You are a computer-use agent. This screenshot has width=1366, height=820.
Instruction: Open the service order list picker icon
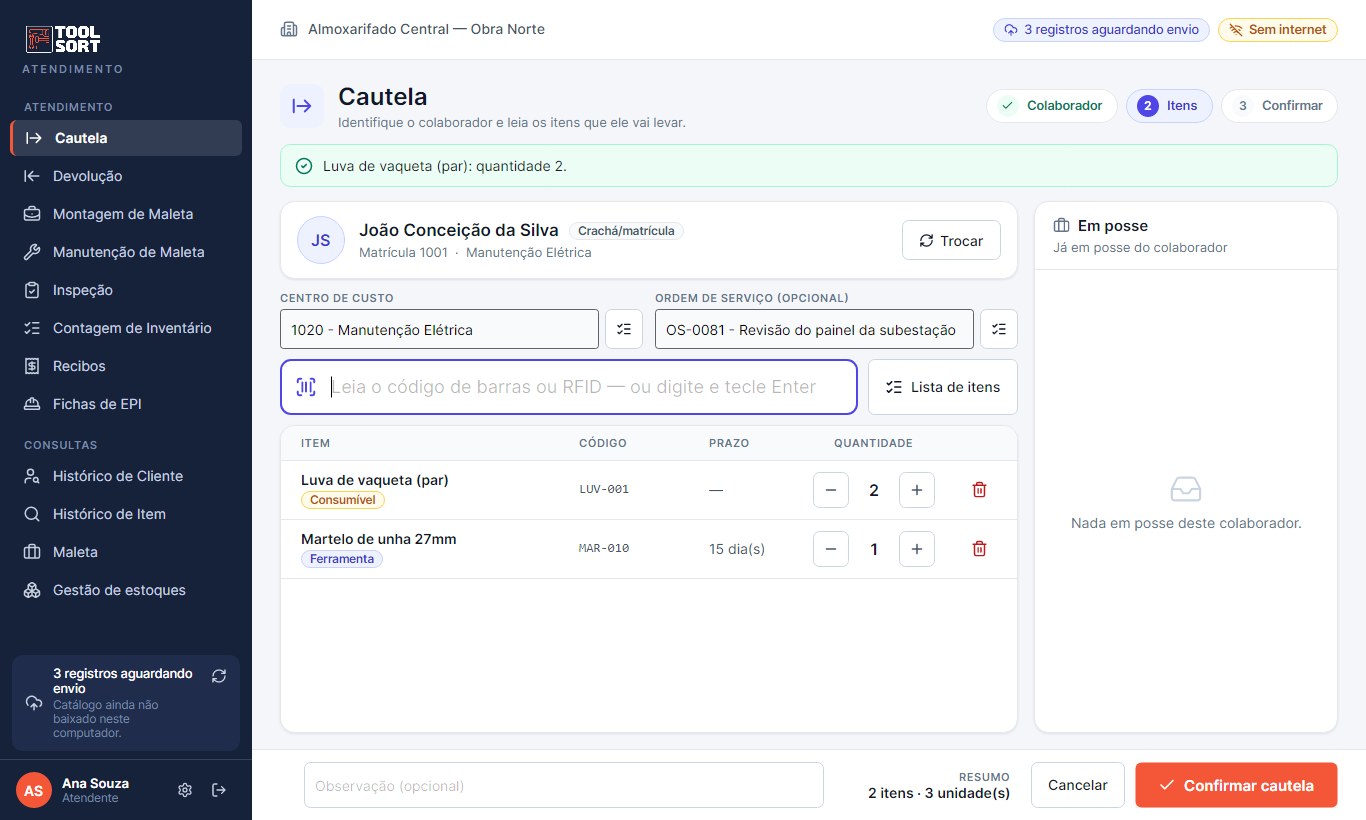click(999, 329)
